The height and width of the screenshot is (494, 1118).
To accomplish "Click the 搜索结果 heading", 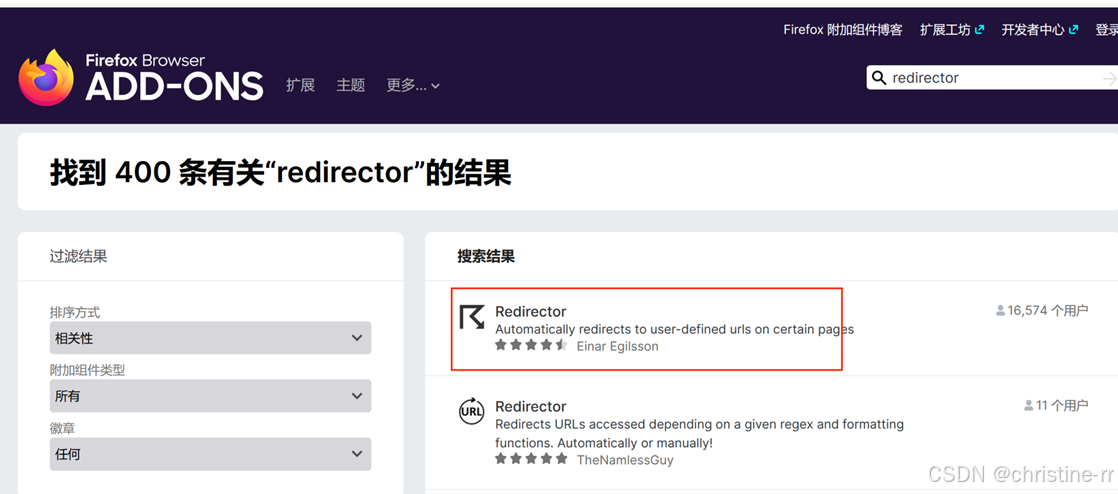I will pos(486,257).
